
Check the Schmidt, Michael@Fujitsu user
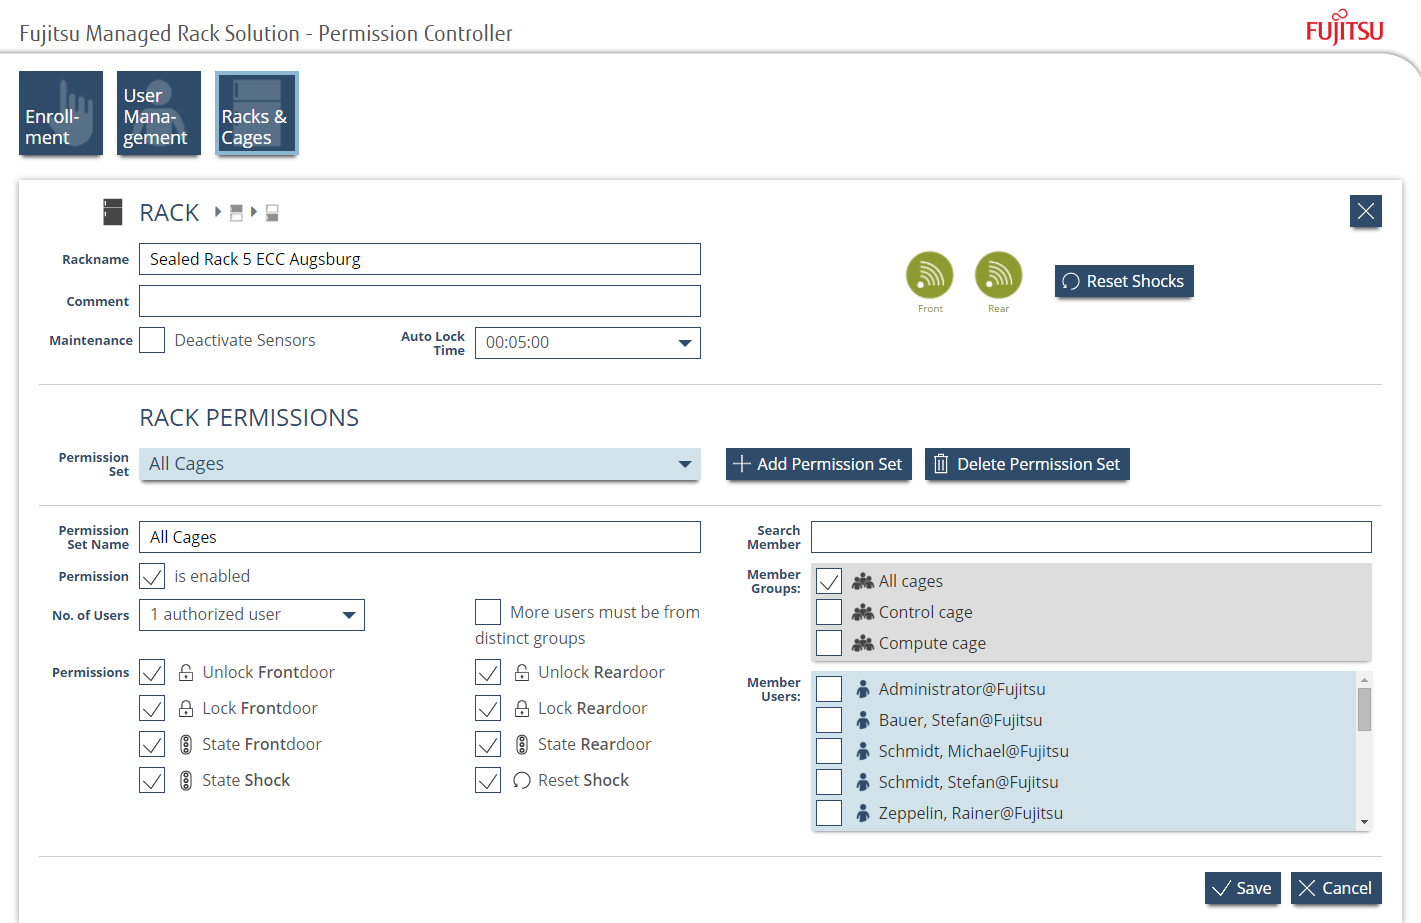(x=829, y=751)
